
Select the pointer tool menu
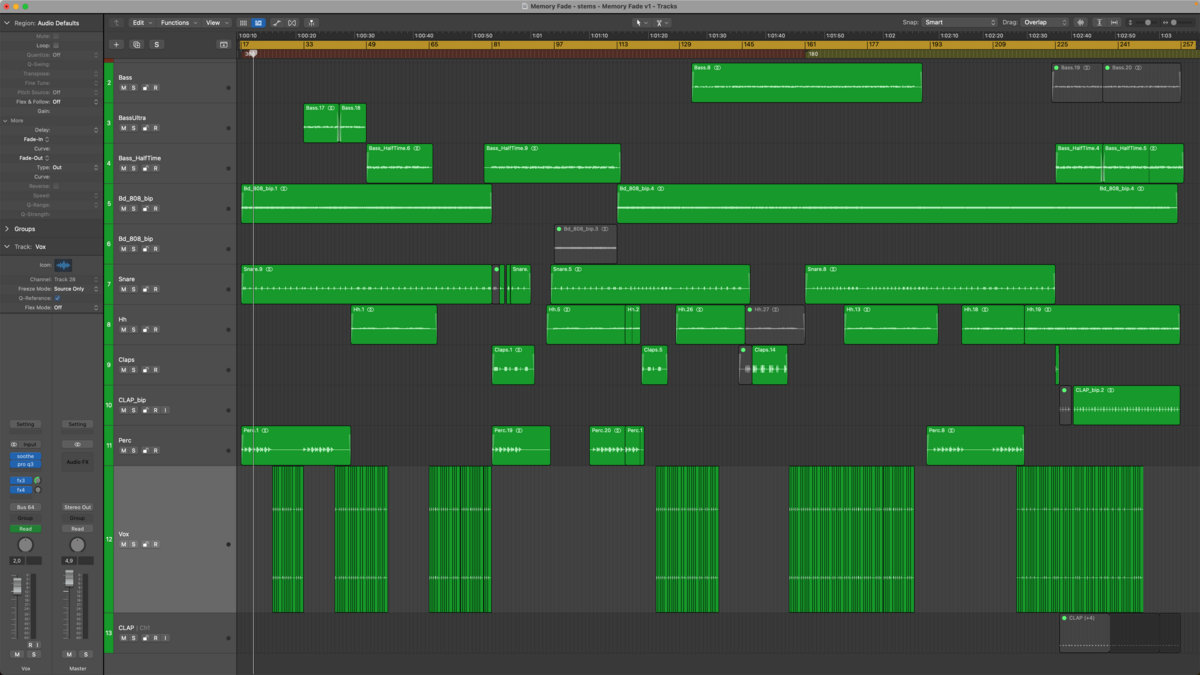pos(641,22)
